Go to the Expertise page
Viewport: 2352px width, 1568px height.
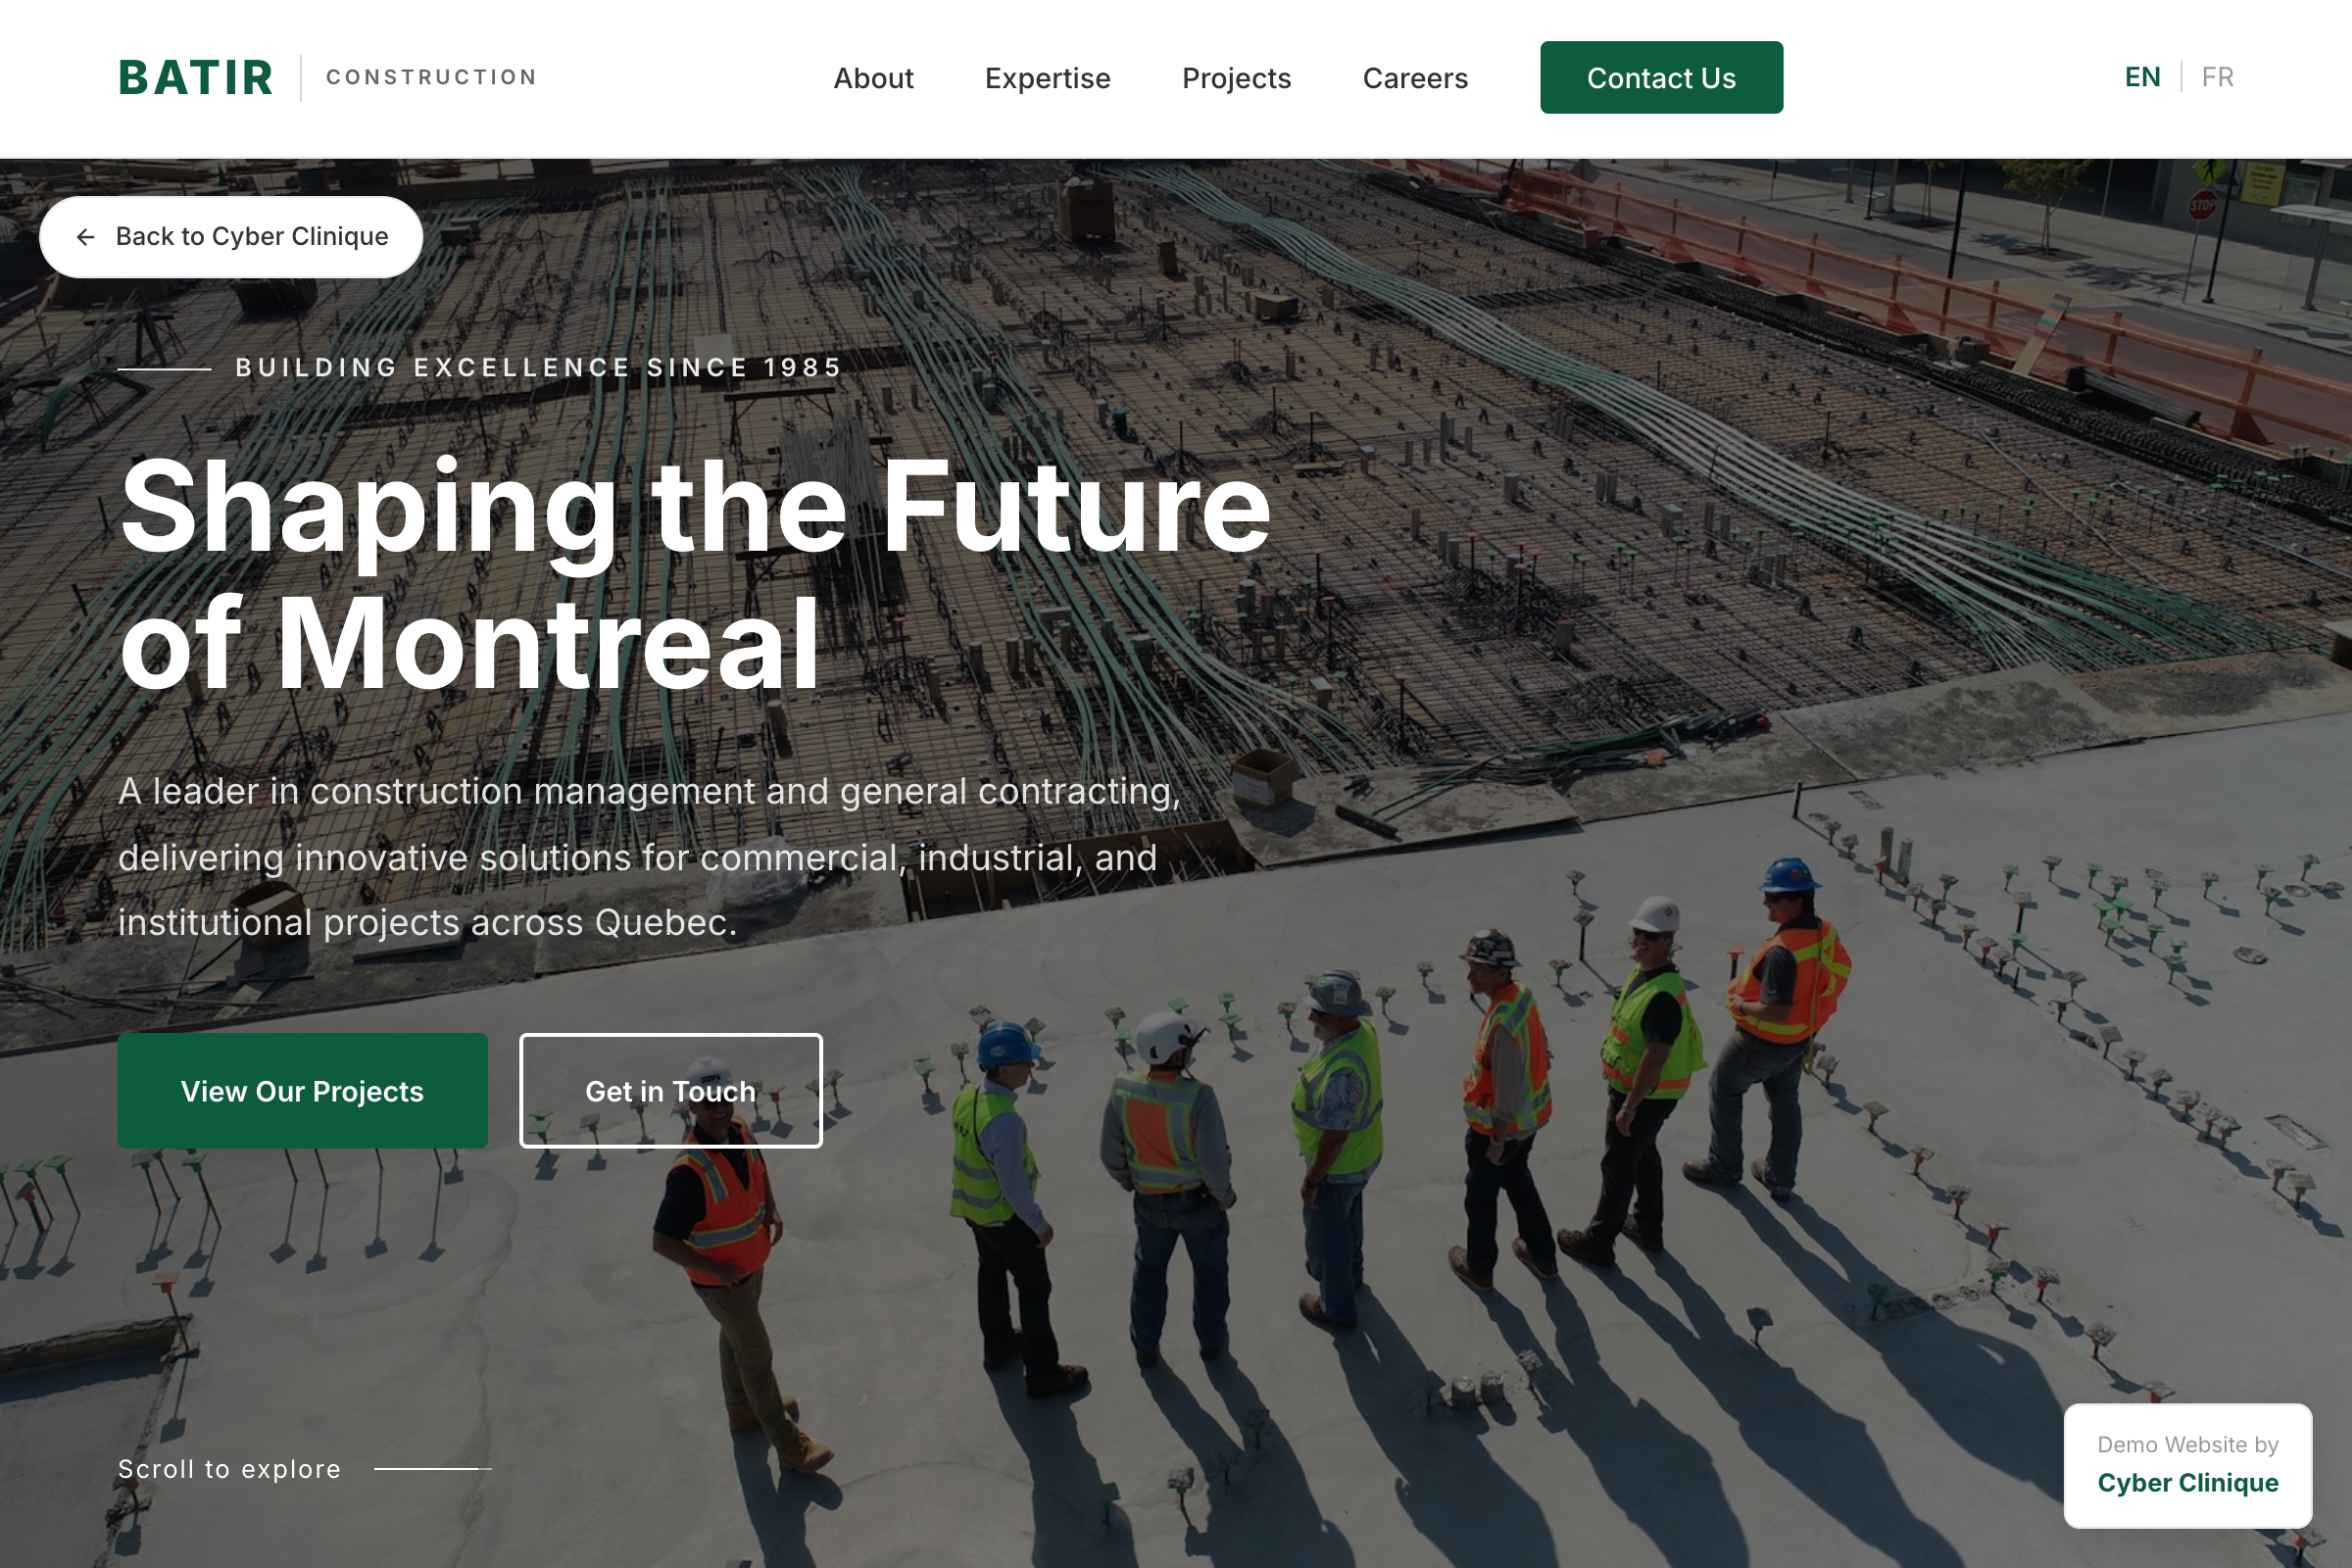coord(1047,78)
